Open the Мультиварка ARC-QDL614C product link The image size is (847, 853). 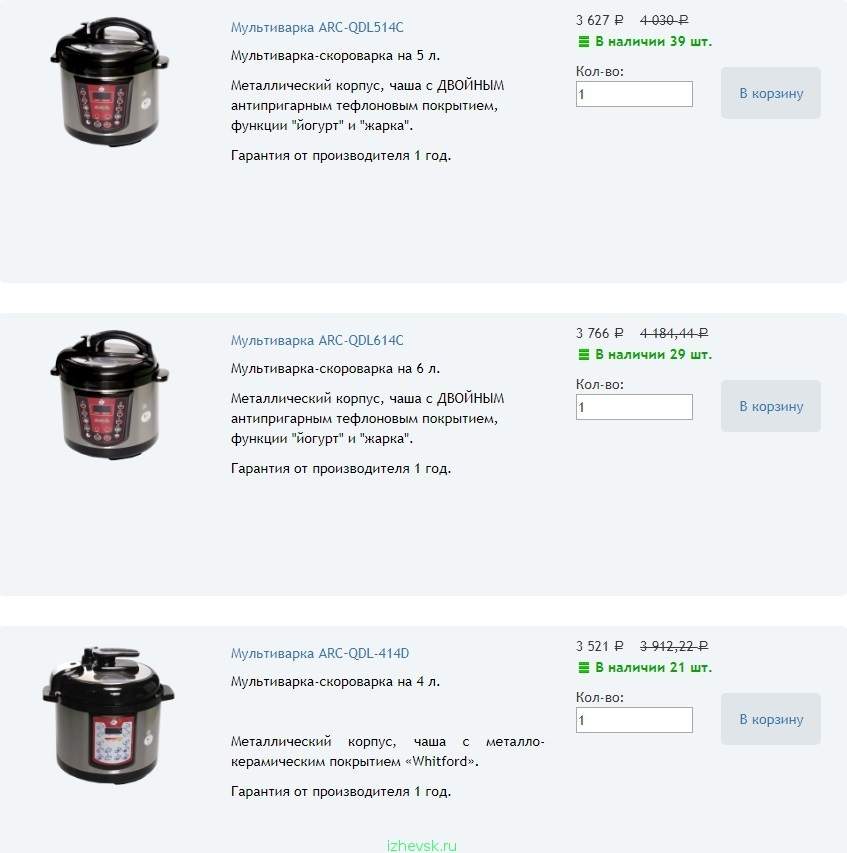pos(317,340)
